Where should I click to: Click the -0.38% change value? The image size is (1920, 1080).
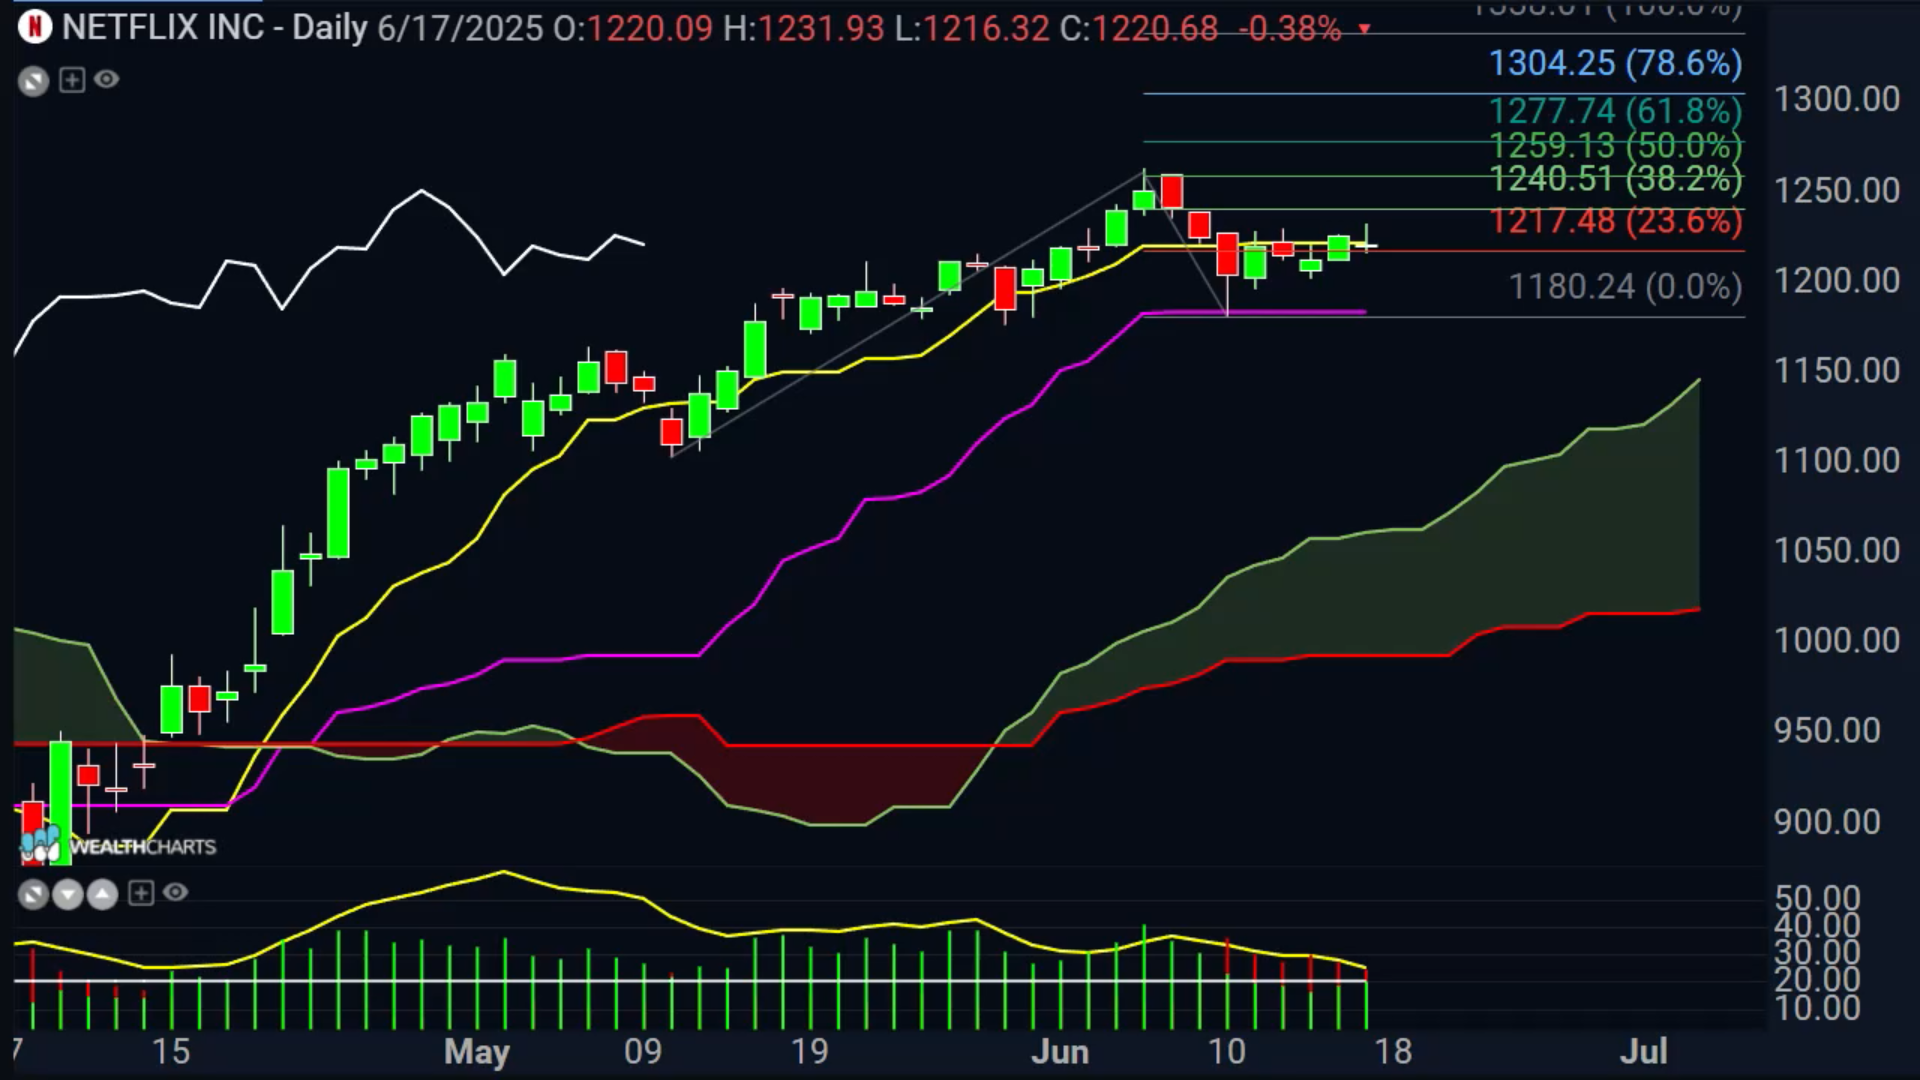(x=1290, y=28)
